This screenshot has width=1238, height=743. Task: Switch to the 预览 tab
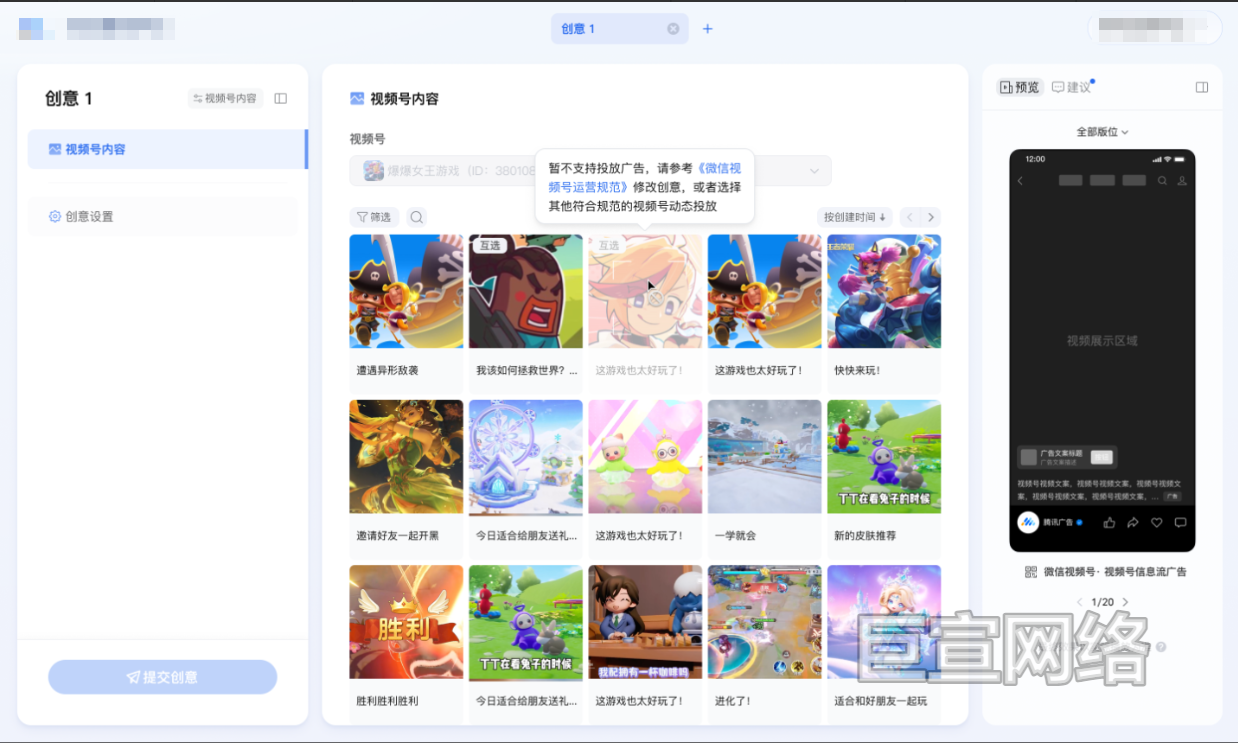tap(1020, 87)
